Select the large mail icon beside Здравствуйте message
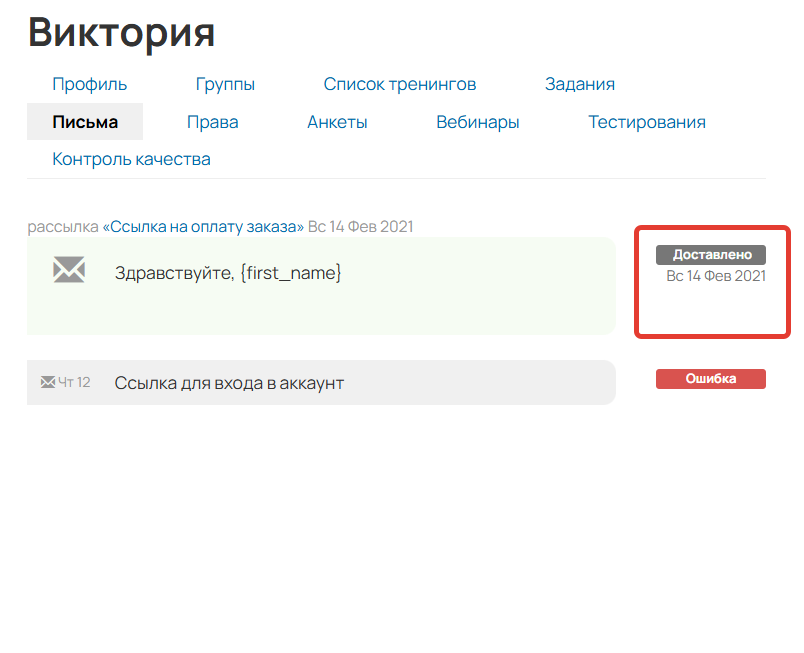 68,270
